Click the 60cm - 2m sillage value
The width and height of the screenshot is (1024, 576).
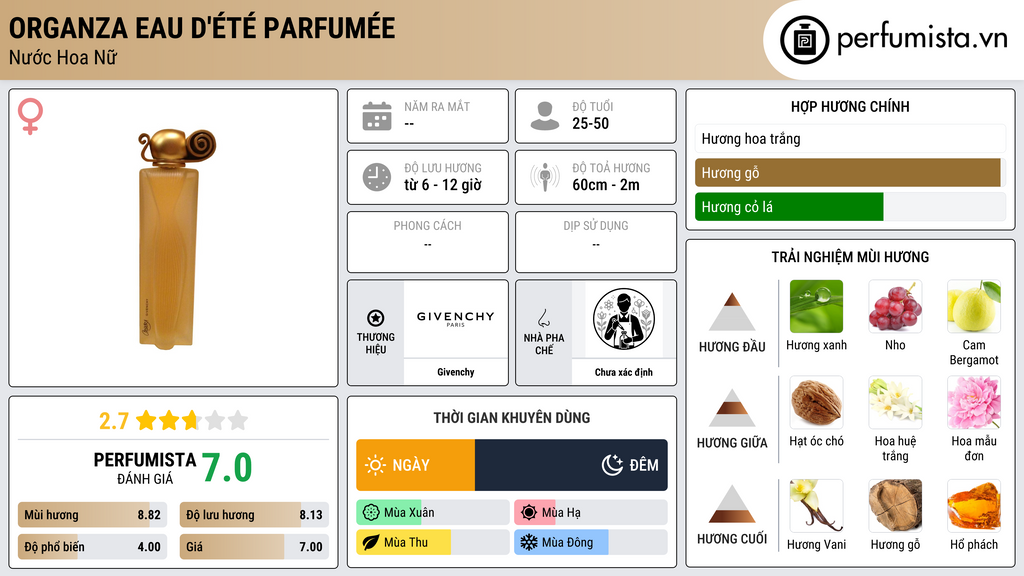coord(606,185)
